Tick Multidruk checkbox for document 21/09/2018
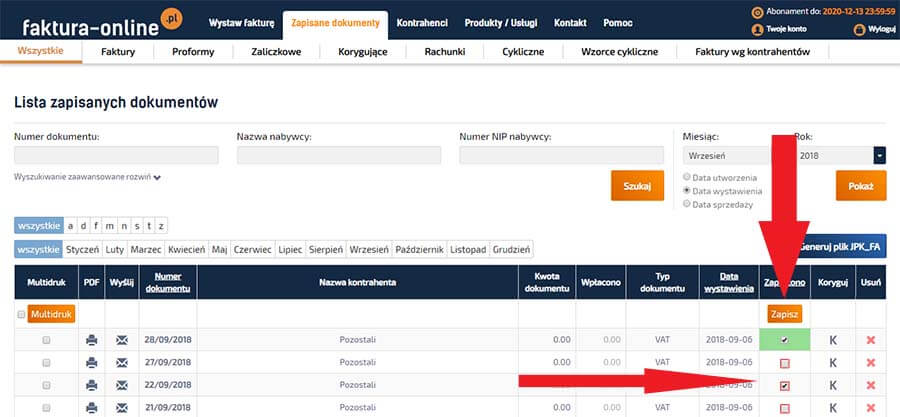The width and height of the screenshot is (900, 417). (x=46, y=408)
